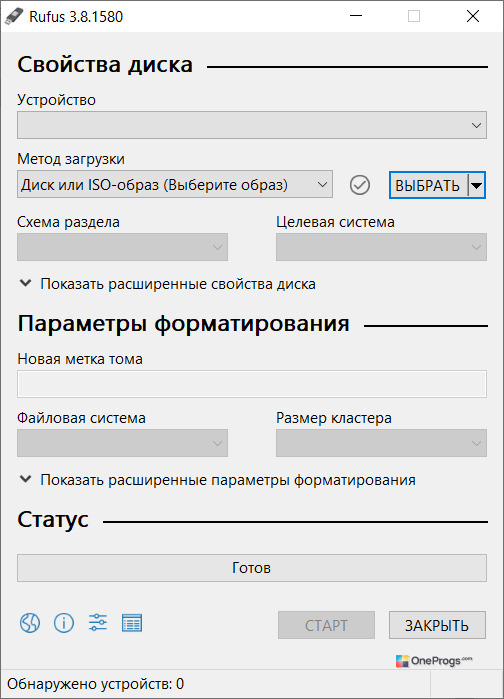504x699 pixels.
Task: Click the ЗАКРЫТЬ button
Action: click(437, 625)
